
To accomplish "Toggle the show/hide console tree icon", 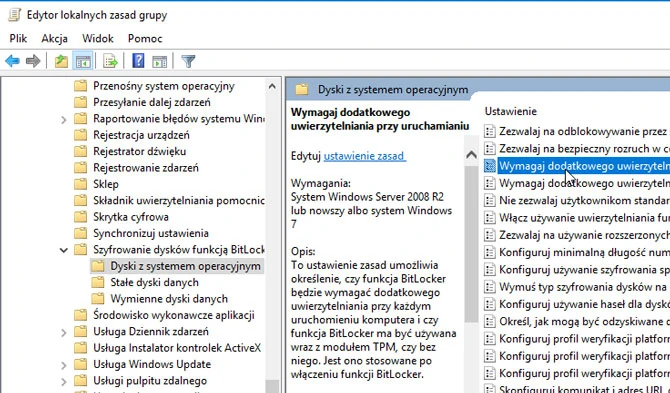I will pos(83,61).
